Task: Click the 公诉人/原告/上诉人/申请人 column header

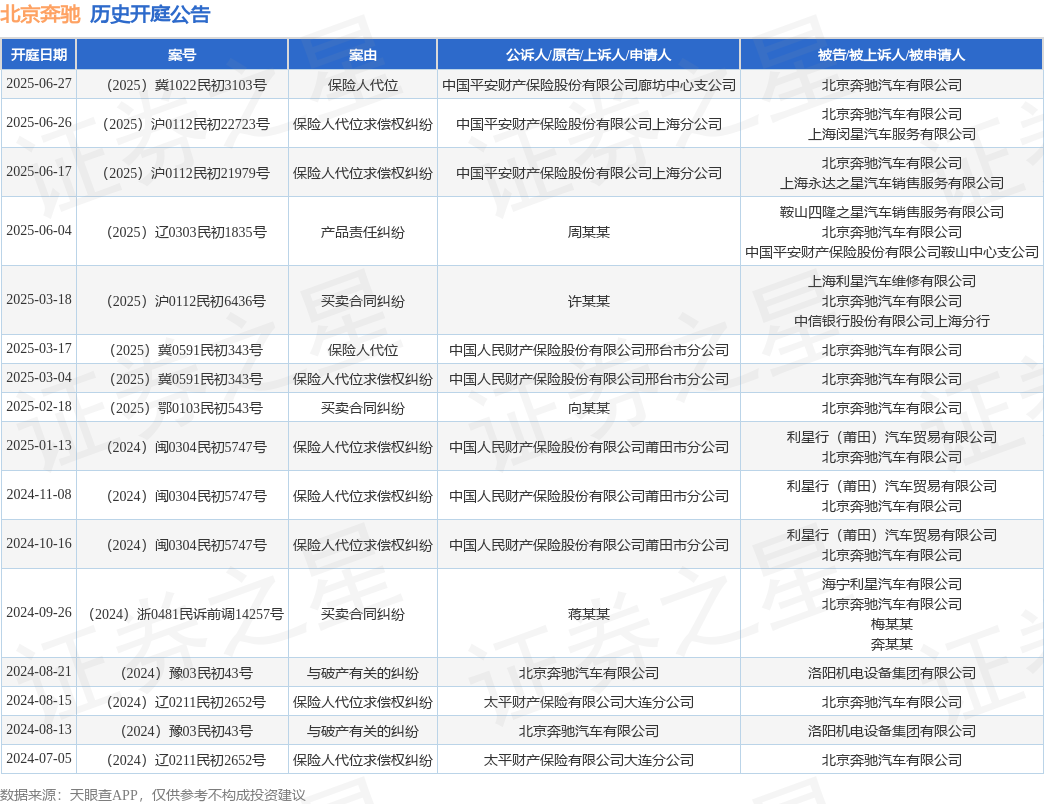Action: [589, 55]
